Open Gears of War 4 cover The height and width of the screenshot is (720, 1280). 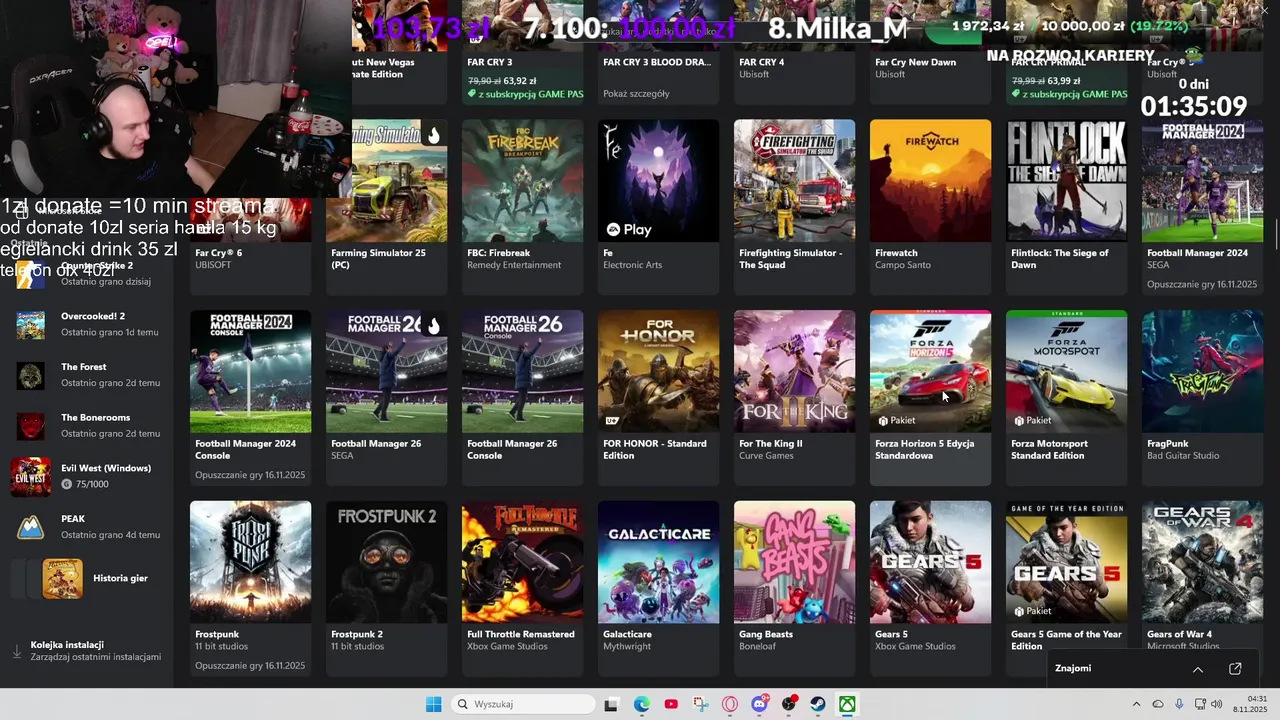[x=1202, y=562]
